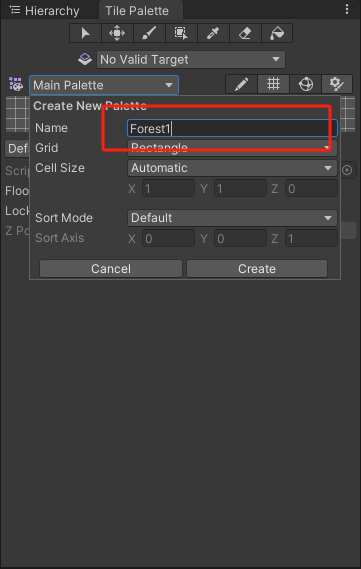Screen dimensions: 361x569
Task: Open brush settings gear icon
Action: pyautogui.click(x=337, y=85)
